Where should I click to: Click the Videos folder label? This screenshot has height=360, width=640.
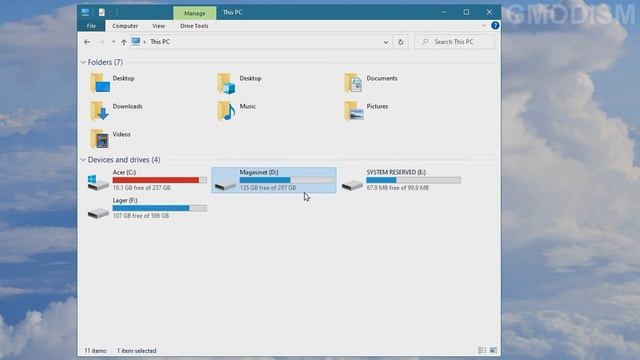point(121,134)
